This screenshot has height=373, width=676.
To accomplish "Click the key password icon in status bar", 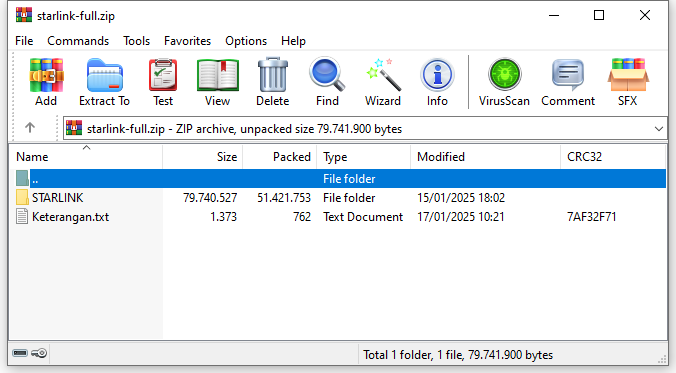I will (x=39, y=353).
